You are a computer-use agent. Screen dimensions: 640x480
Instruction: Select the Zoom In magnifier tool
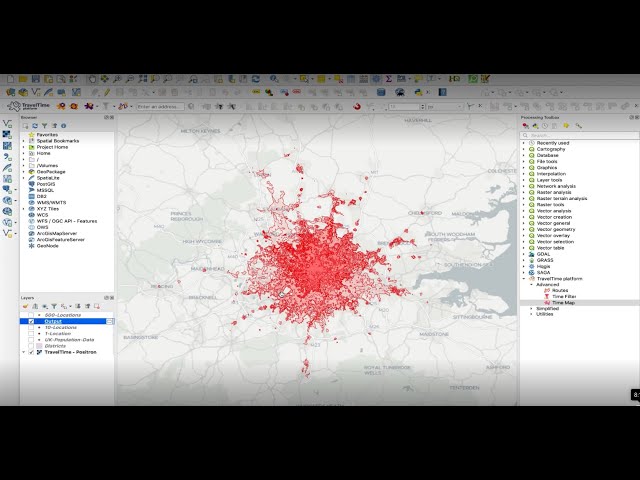[x=117, y=79]
